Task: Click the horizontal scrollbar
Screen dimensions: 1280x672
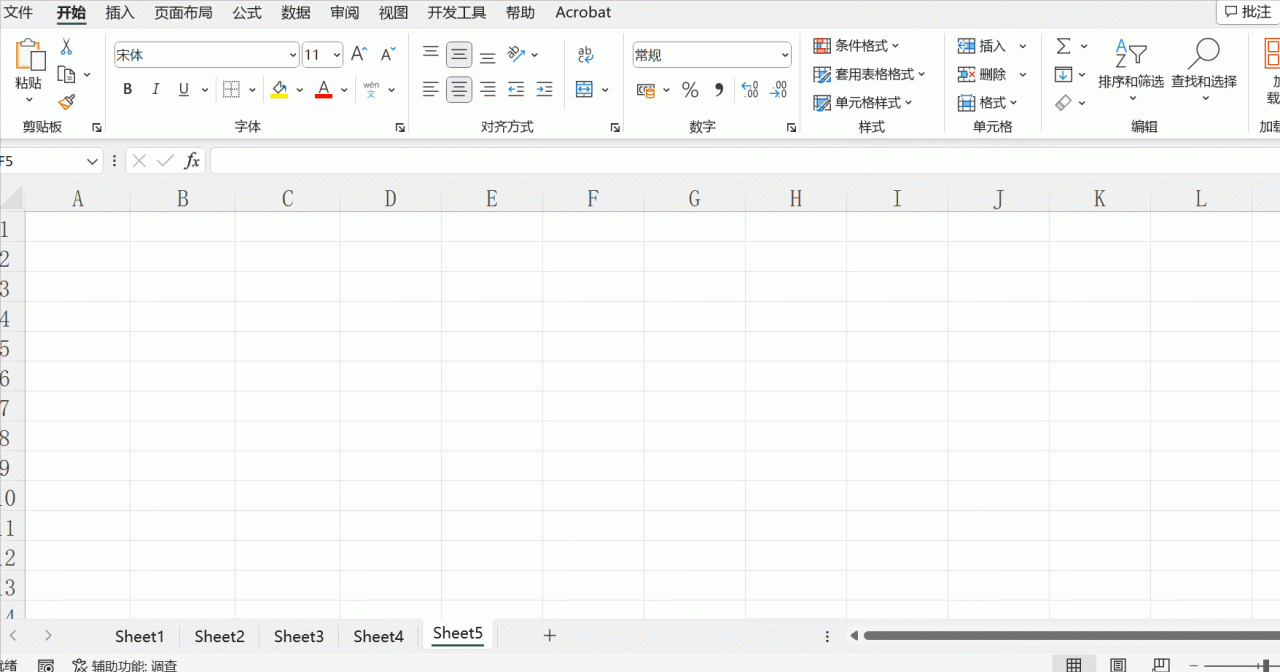Action: tap(1072, 635)
